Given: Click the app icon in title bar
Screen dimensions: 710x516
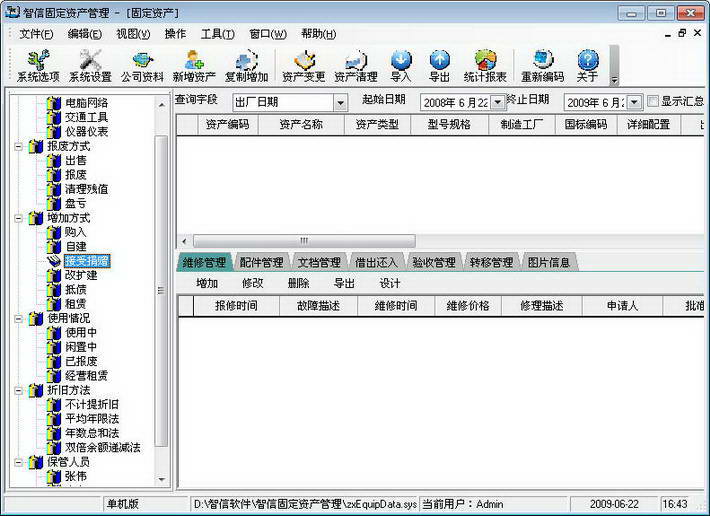Looking at the screenshot, I should tap(12, 12).
